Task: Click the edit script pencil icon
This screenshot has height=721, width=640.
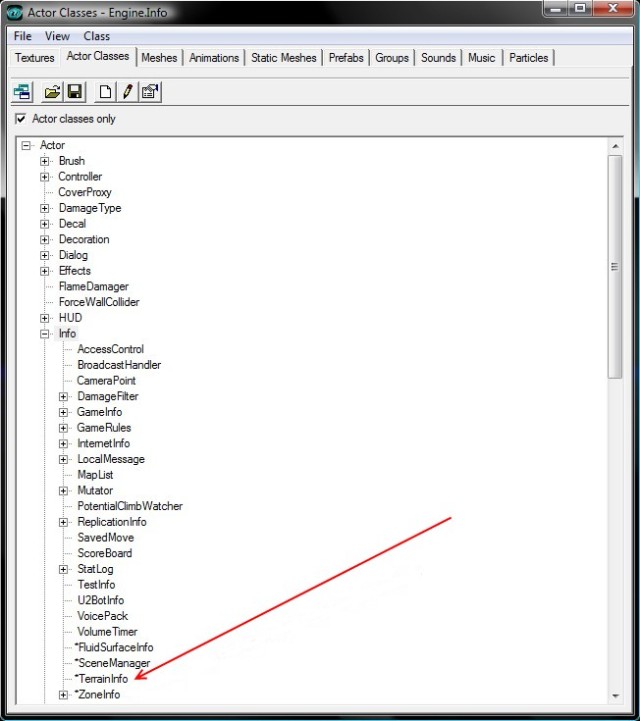Action: (x=127, y=92)
